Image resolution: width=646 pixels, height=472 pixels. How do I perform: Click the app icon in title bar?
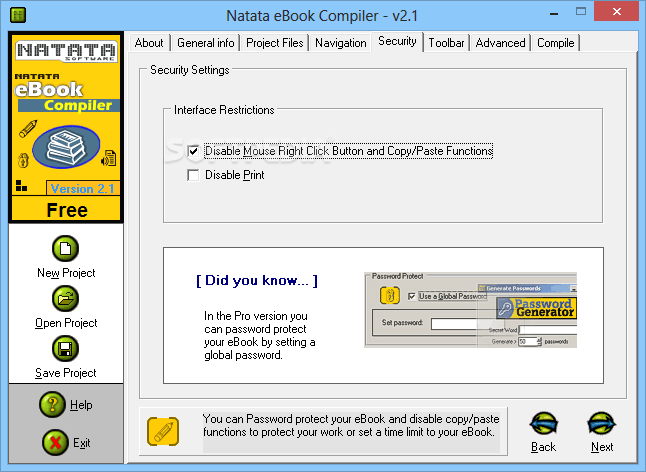18,15
